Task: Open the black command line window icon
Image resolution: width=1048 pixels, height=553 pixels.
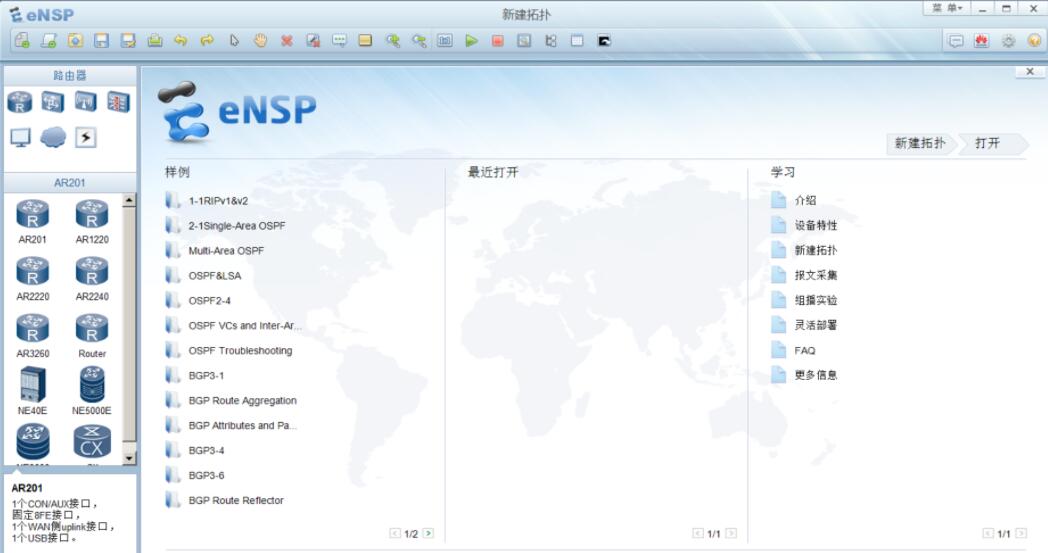Action: 604,41
